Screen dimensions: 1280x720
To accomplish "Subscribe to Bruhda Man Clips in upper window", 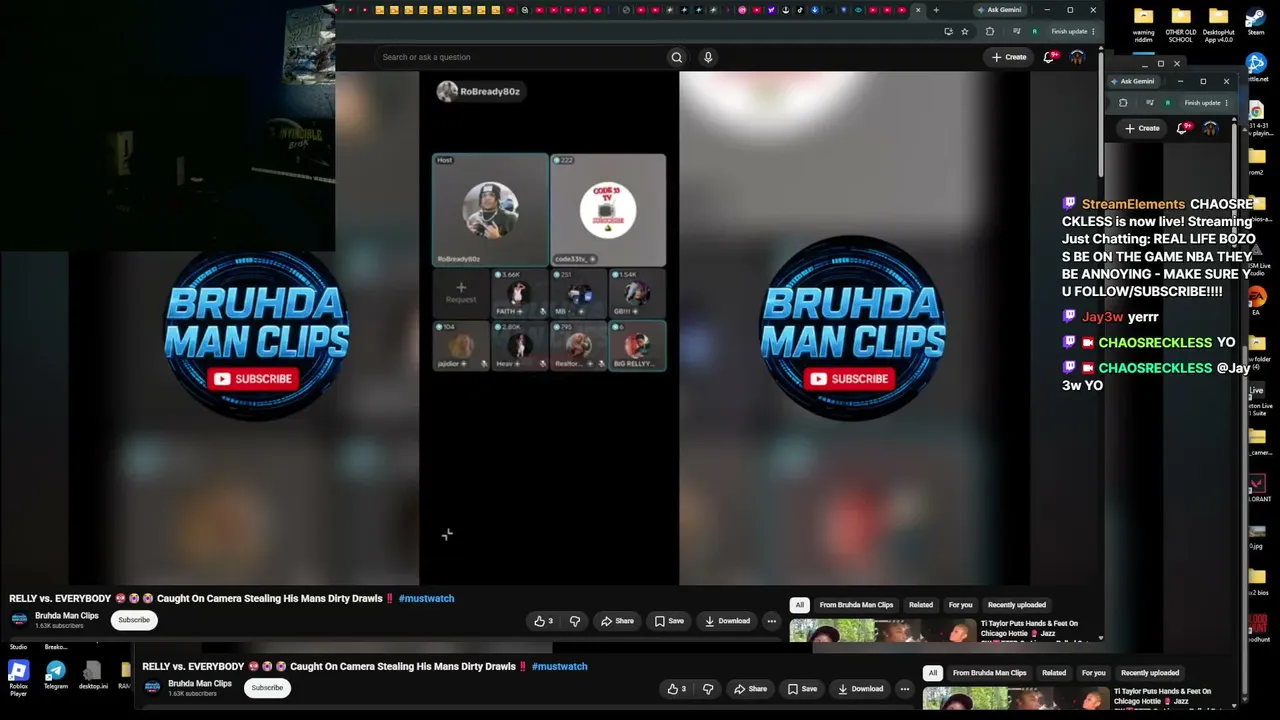I will 134,620.
